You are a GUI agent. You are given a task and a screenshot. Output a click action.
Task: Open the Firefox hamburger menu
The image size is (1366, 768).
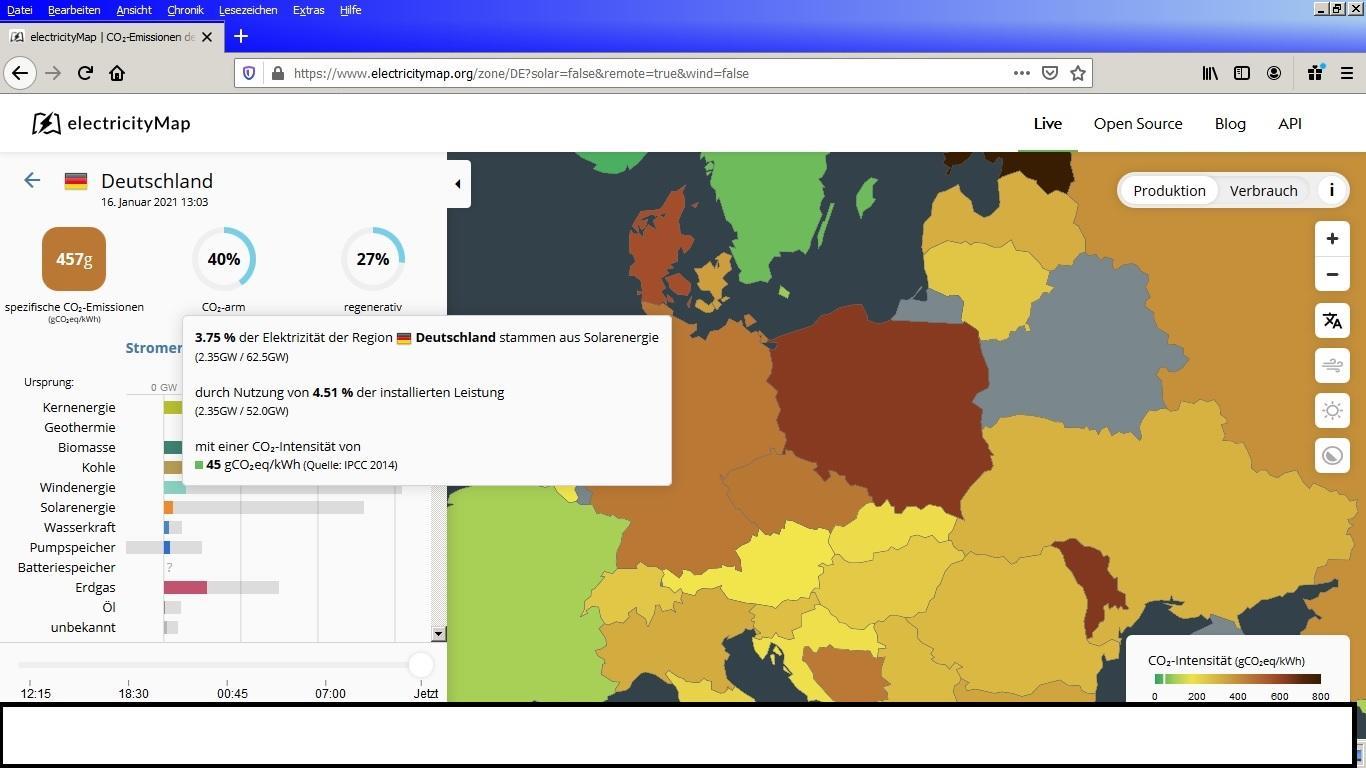[1347, 73]
